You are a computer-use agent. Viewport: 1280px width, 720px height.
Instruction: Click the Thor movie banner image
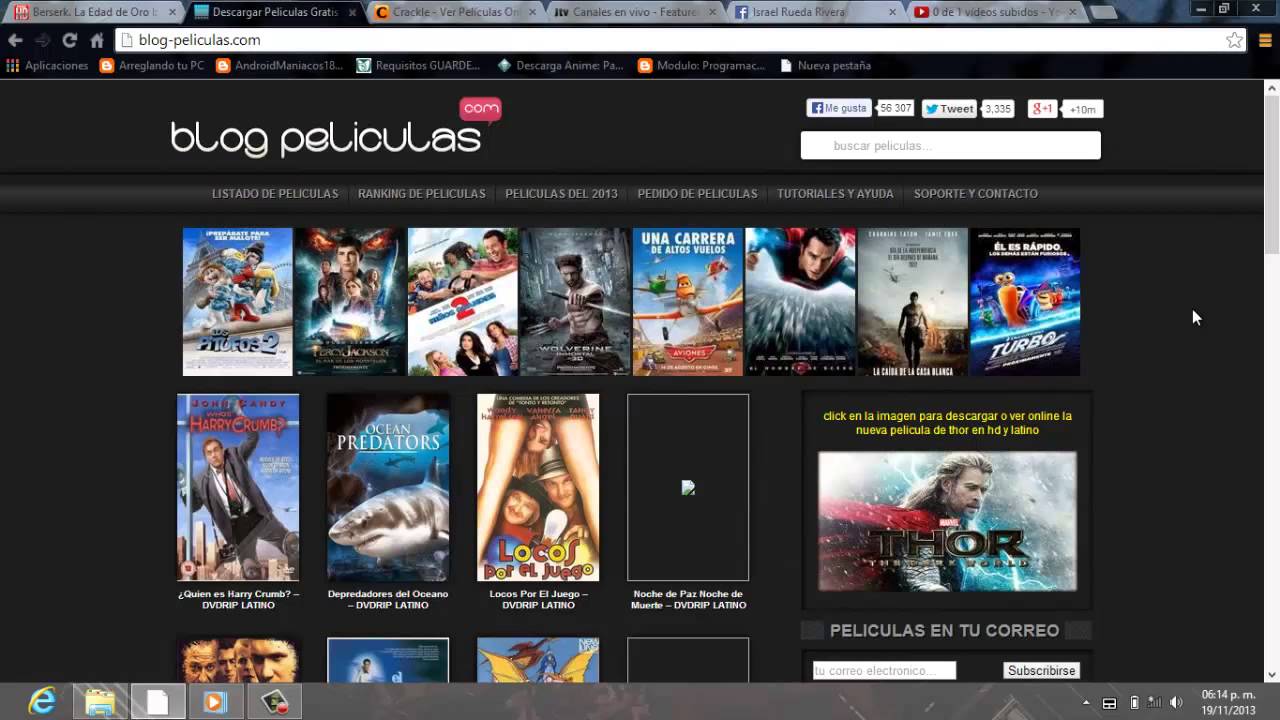(947, 521)
